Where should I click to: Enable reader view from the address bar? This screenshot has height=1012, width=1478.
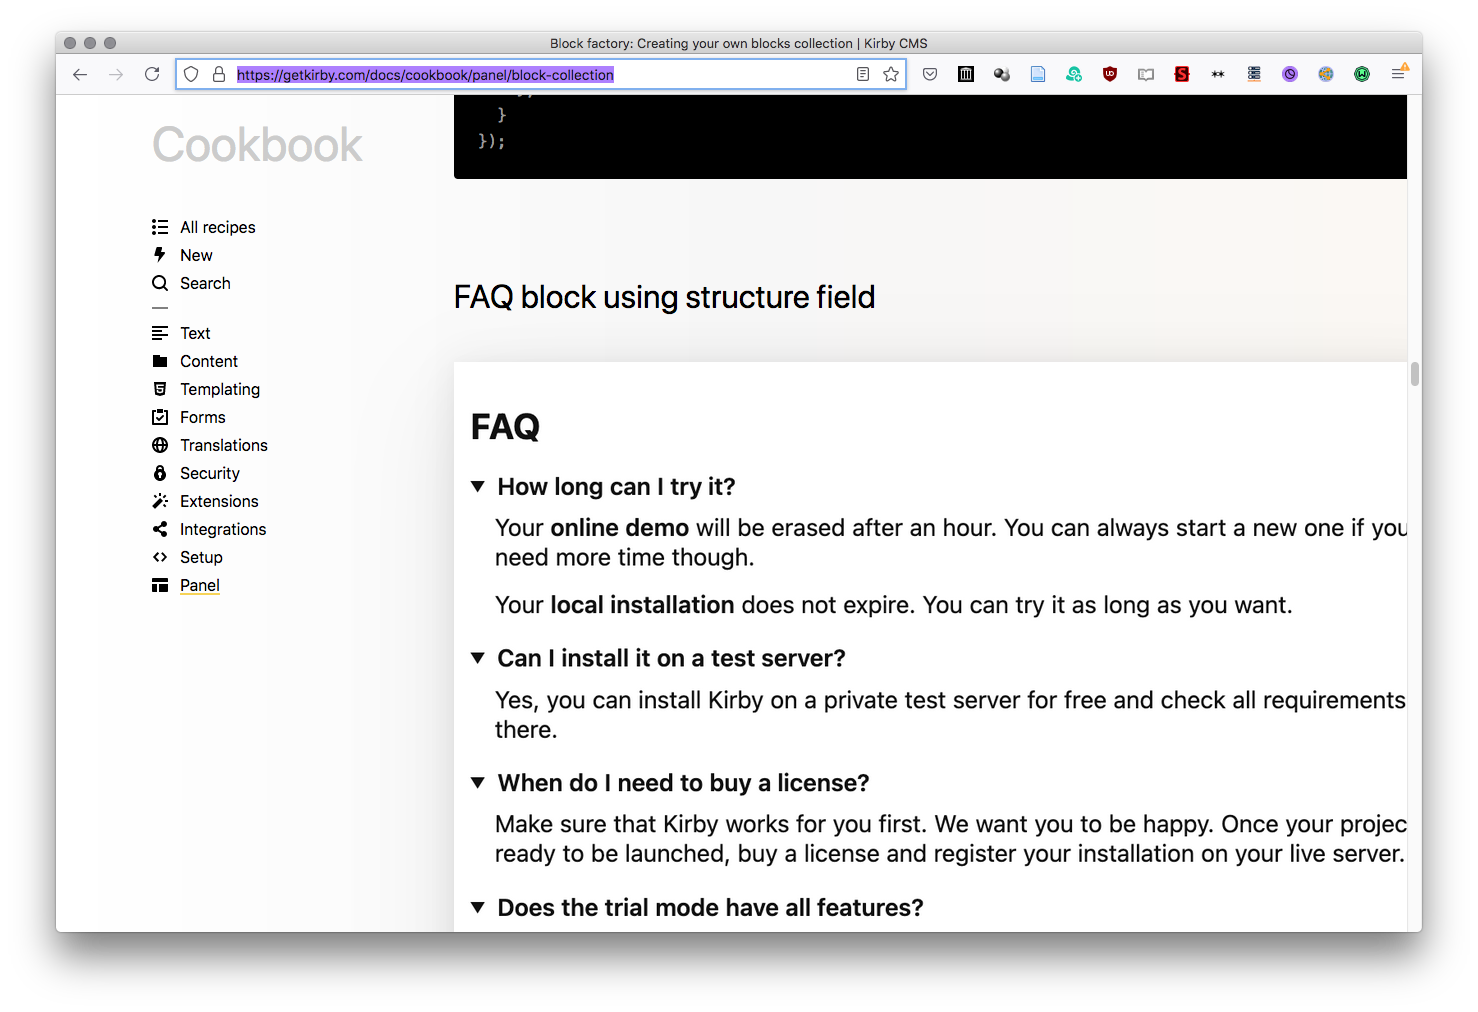click(862, 73)
